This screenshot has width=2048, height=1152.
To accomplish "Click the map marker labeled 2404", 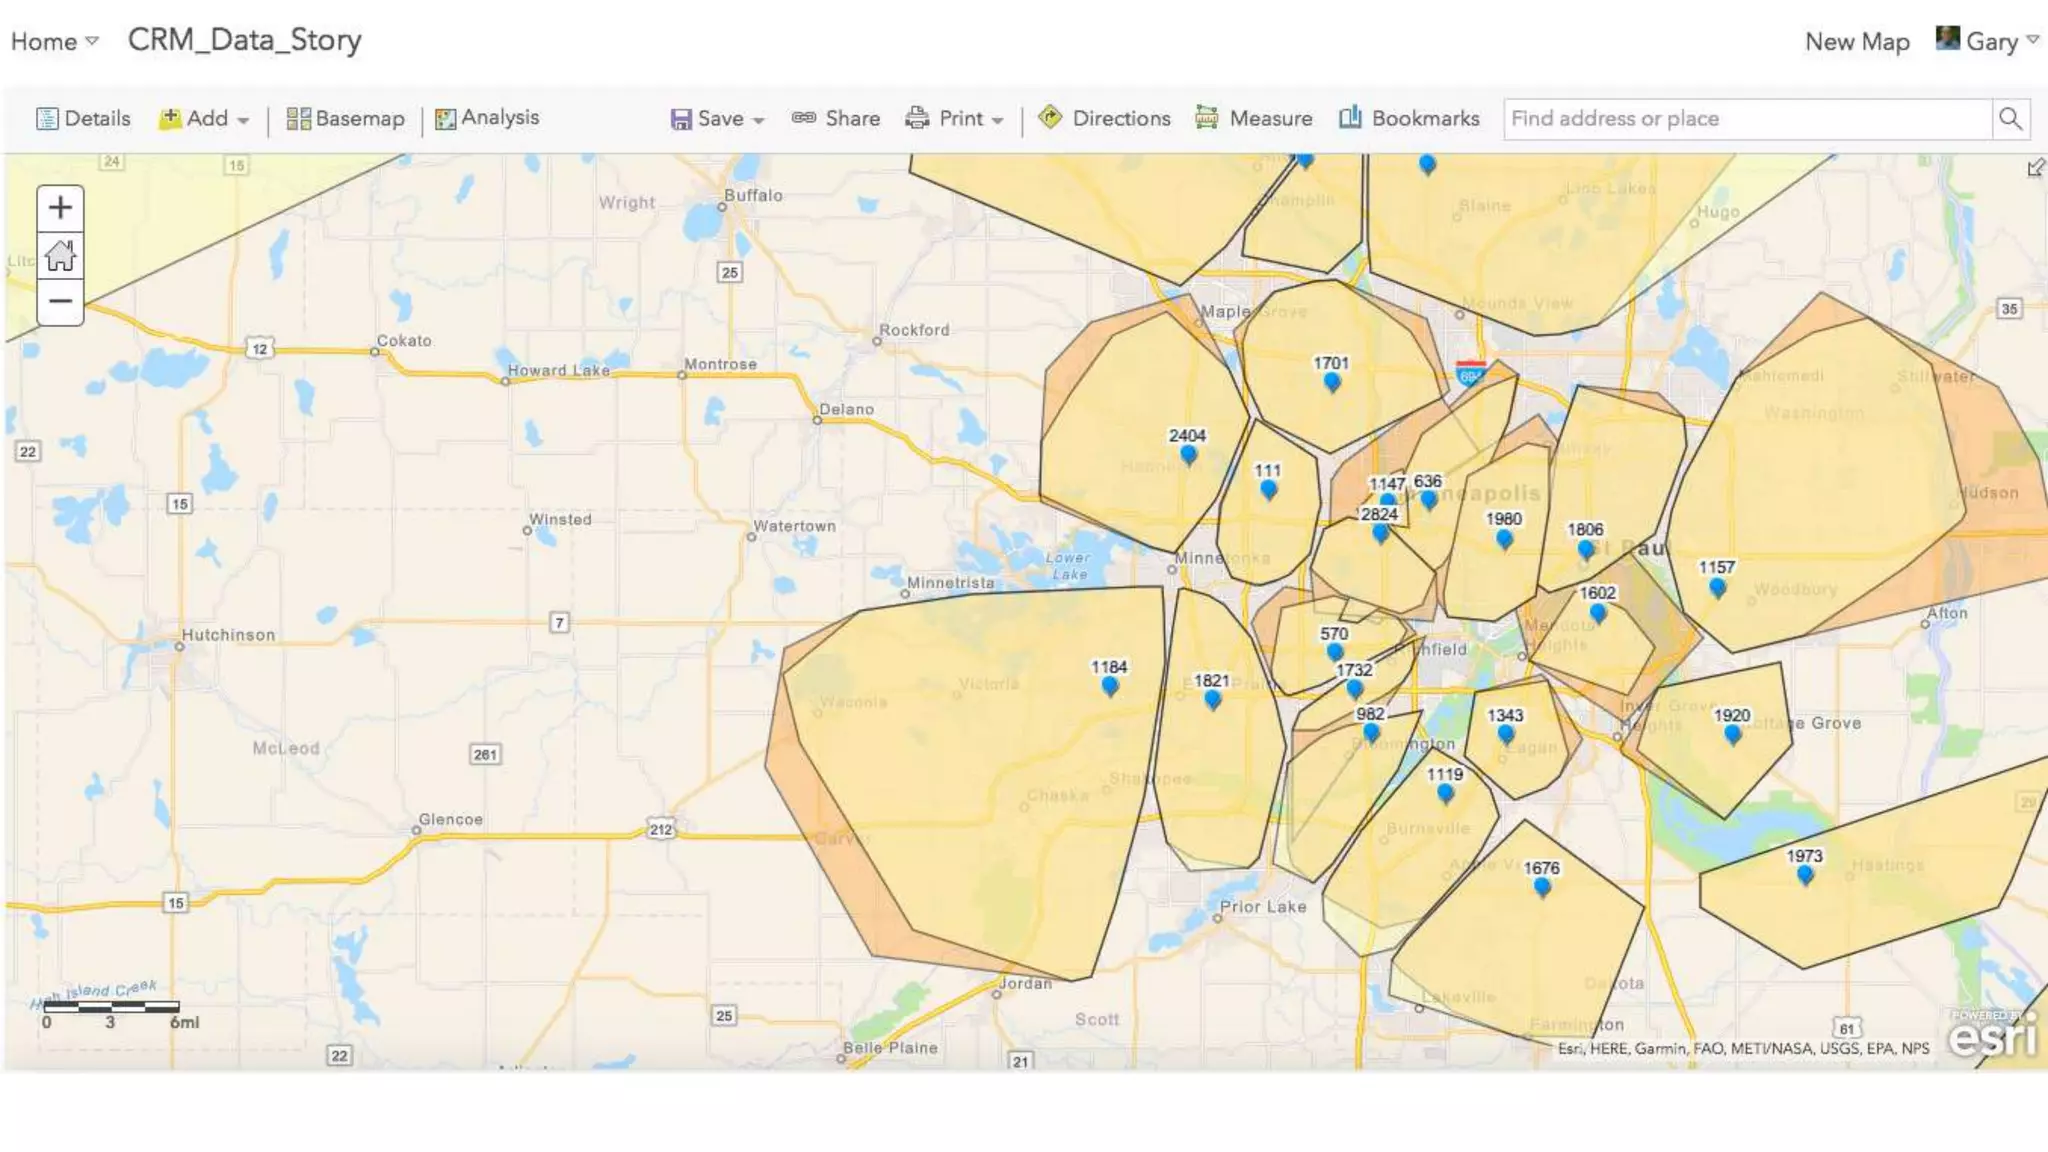I will click(1188, 453).
